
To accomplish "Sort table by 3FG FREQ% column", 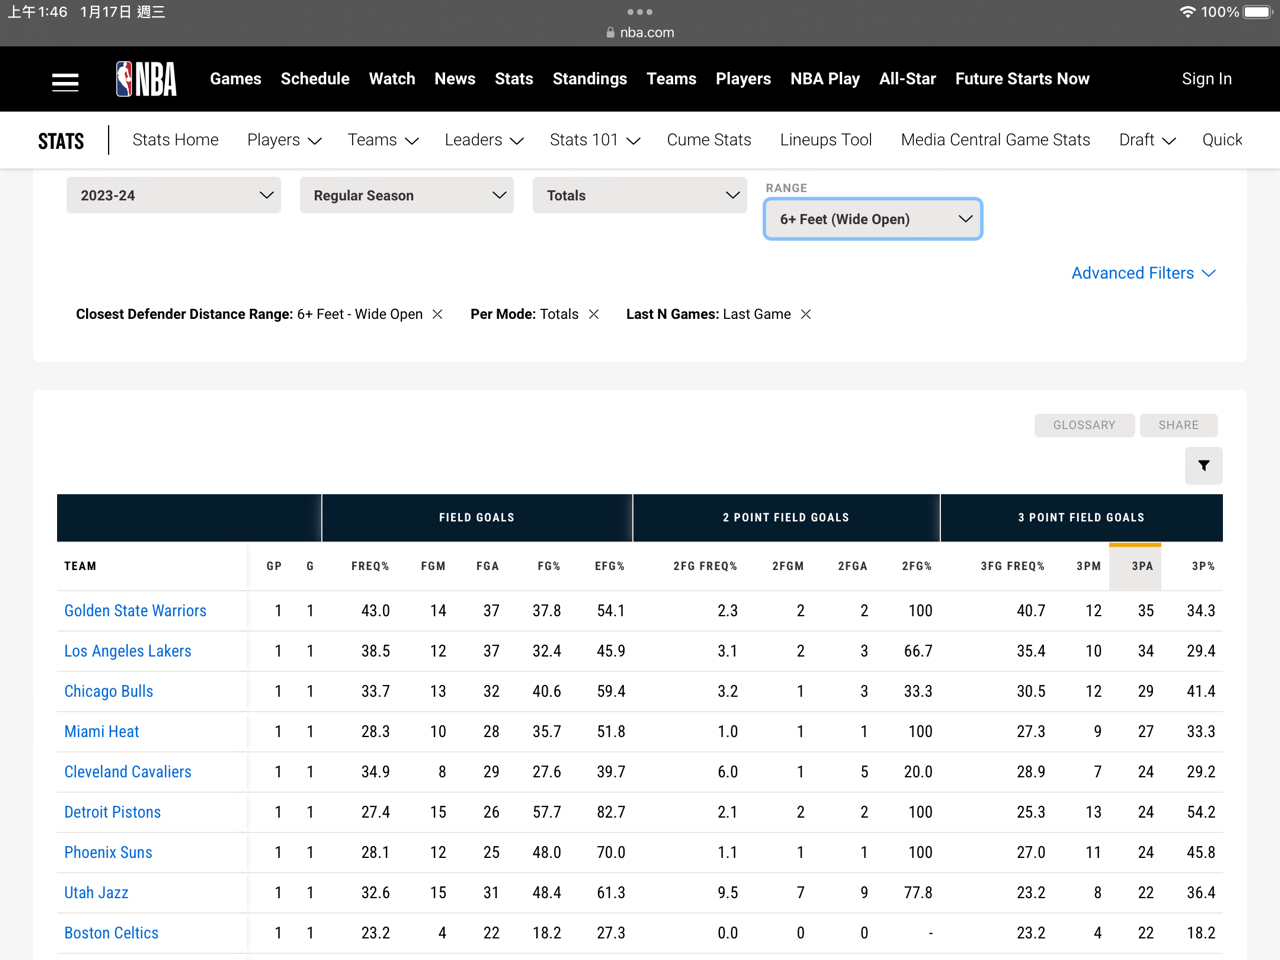I will coord(1012,566).
